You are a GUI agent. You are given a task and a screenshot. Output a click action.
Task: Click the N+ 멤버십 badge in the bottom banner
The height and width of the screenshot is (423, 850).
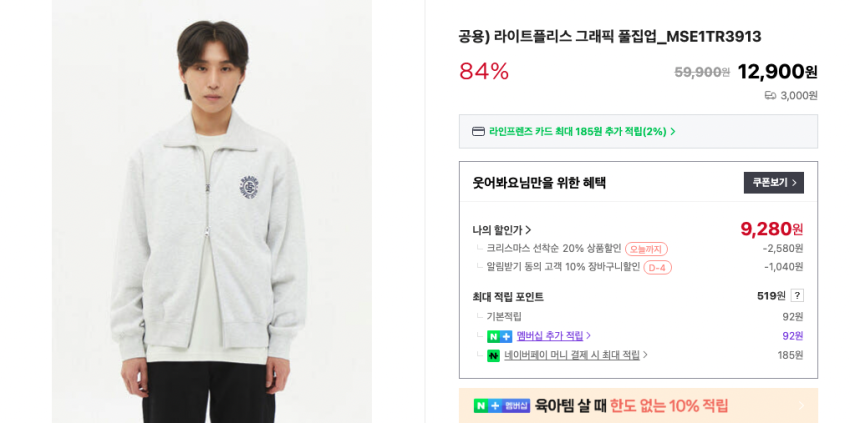point(502,405)
